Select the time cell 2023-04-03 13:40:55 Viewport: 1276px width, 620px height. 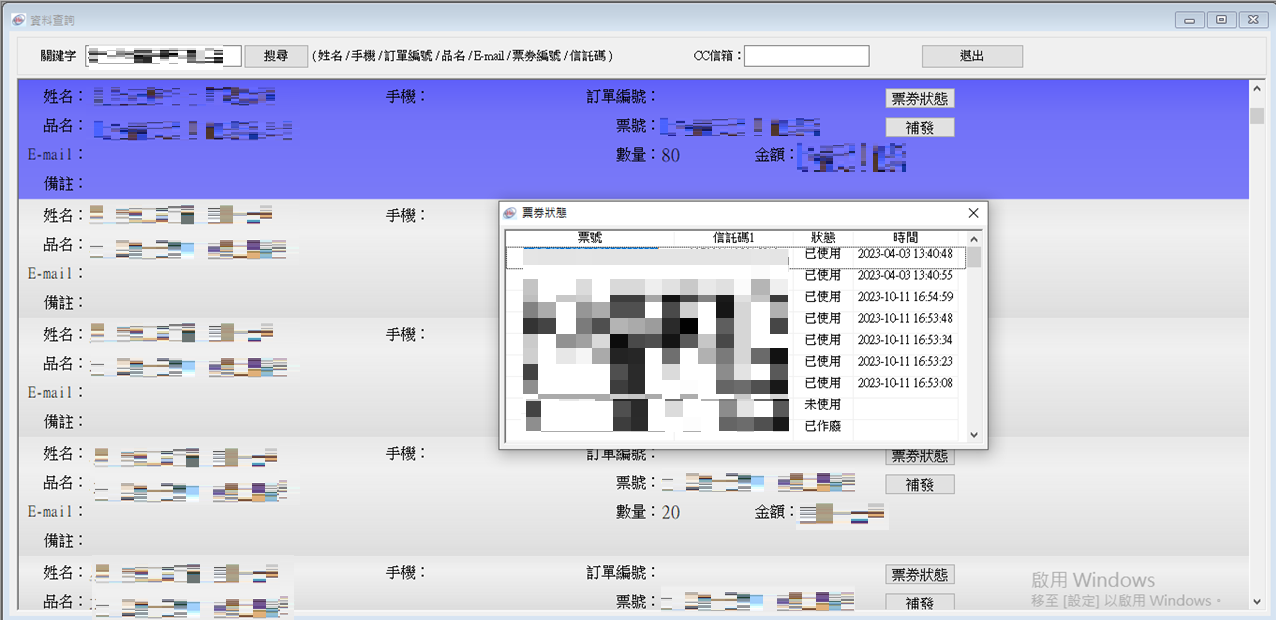[906, 275]
